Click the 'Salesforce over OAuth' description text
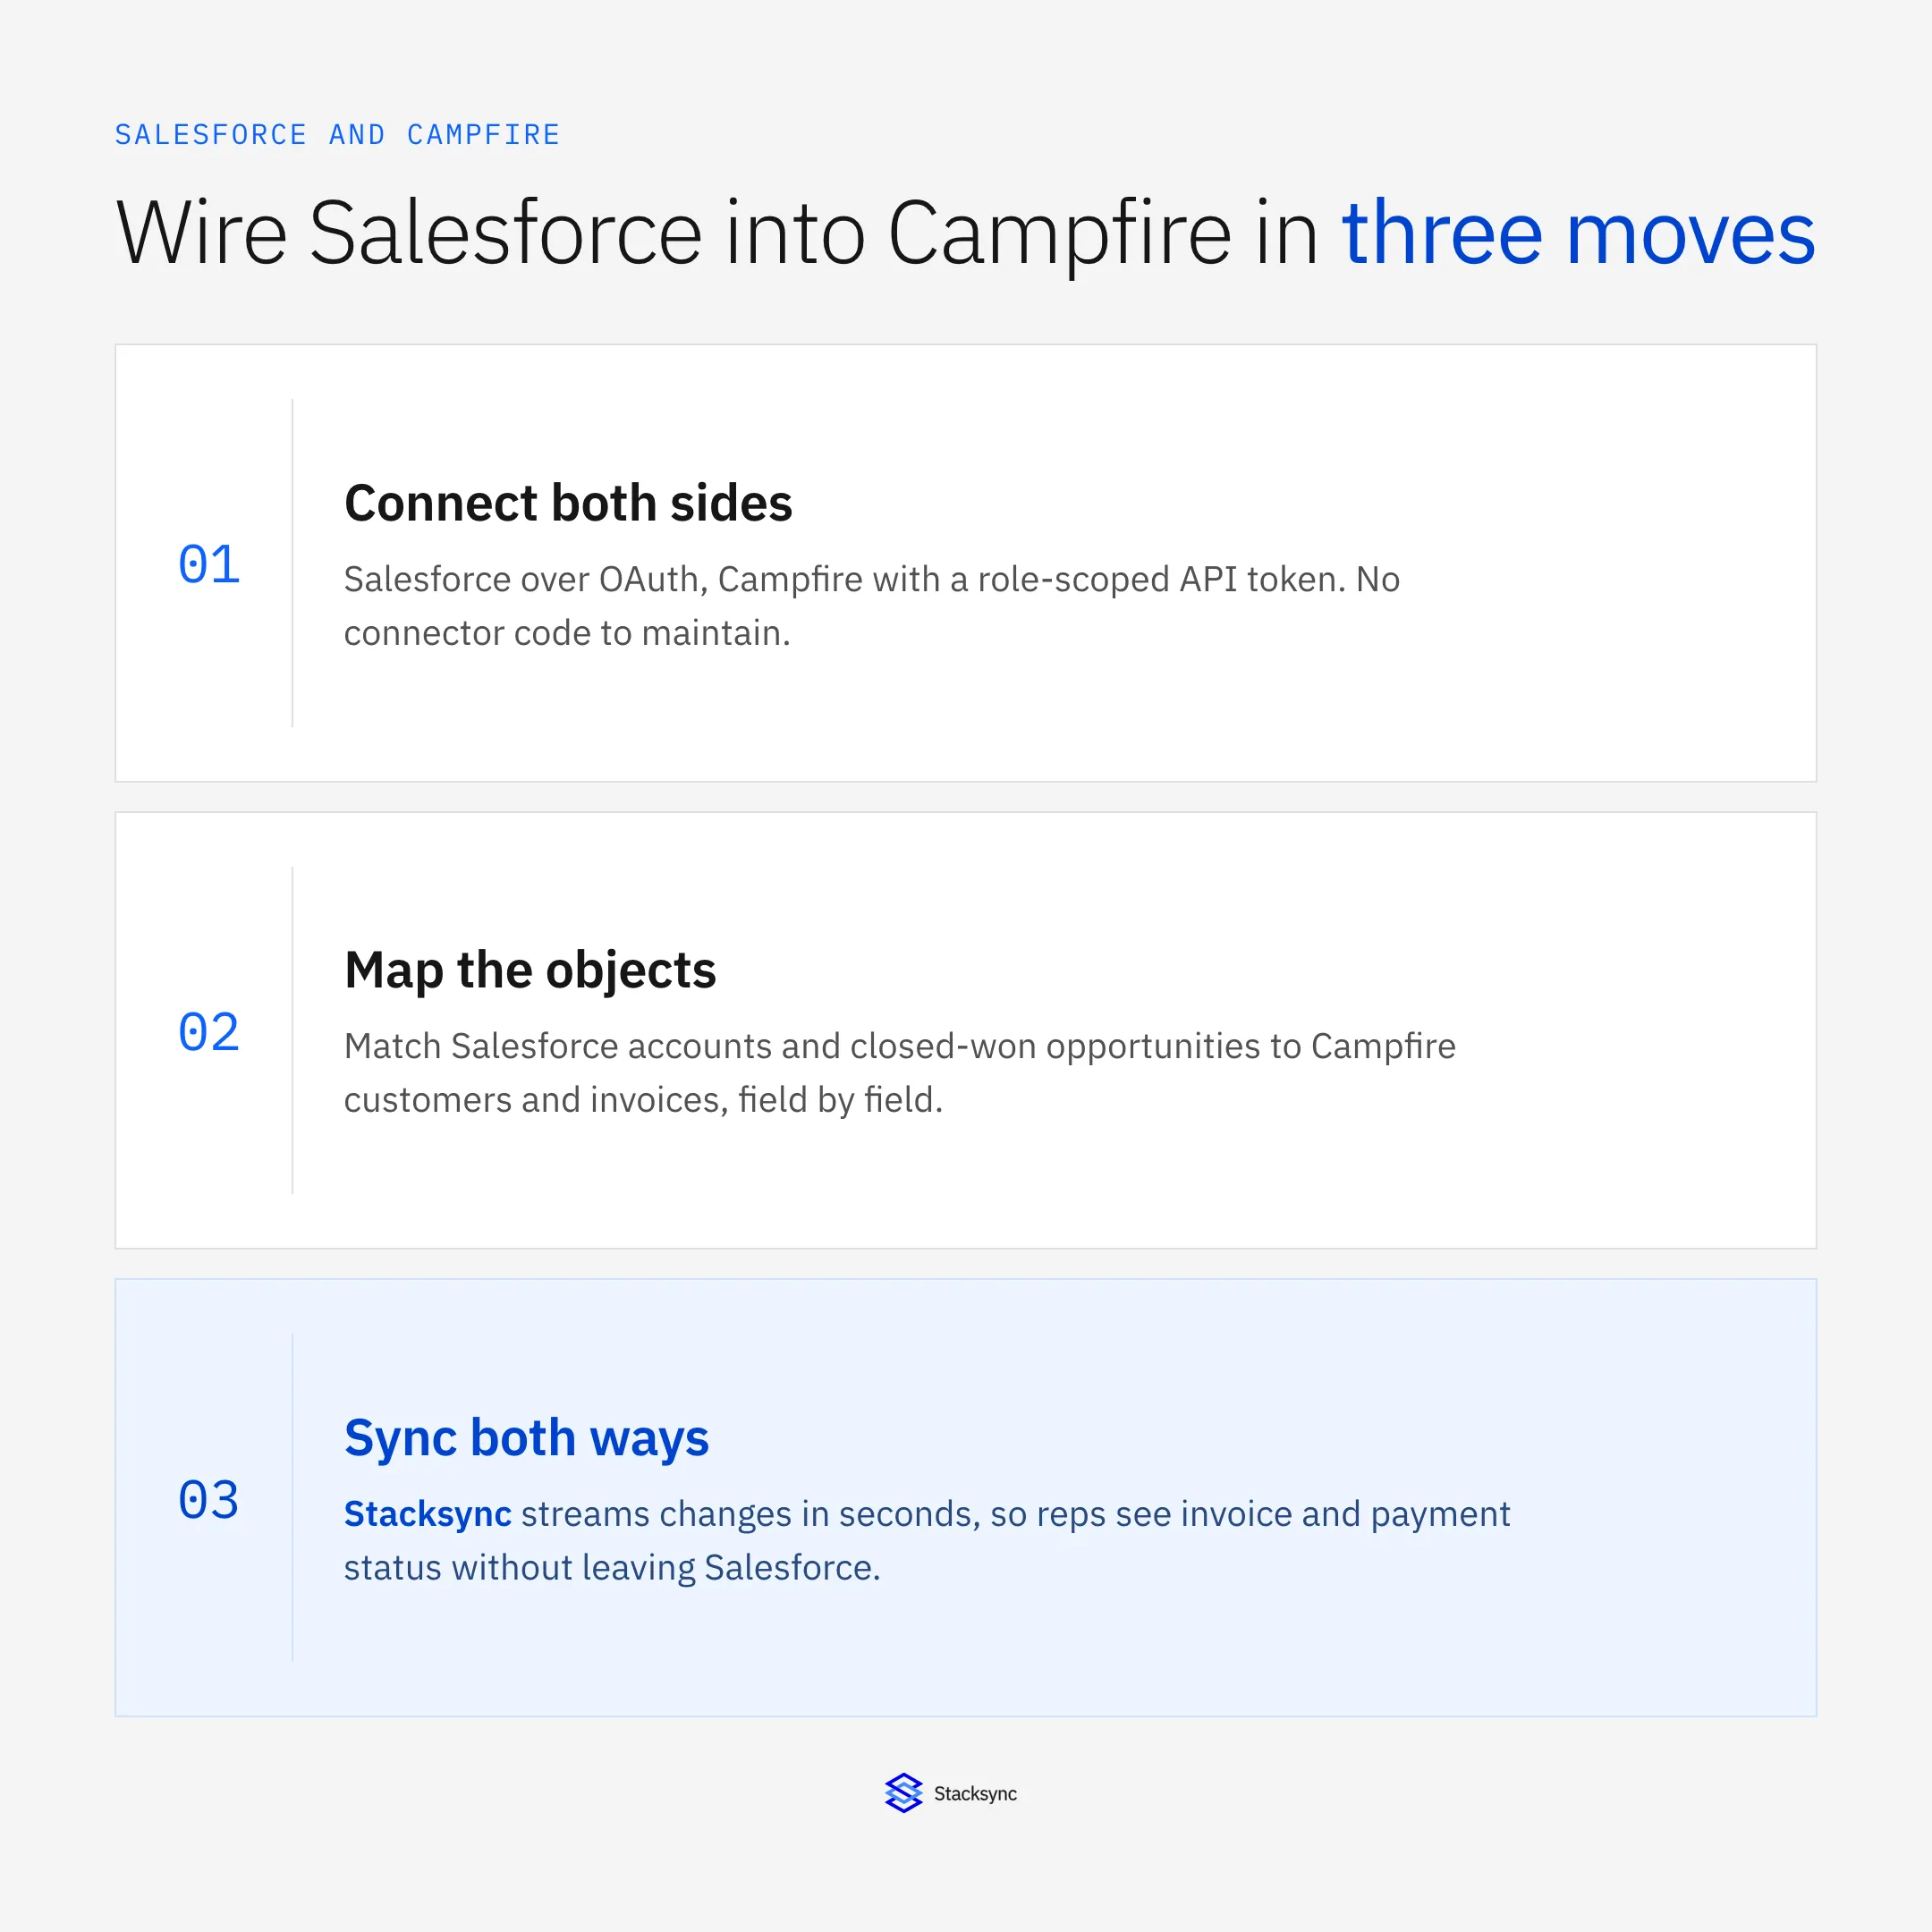The height and width of the screenshot is (1932, 1932). pyautogui.click(x=871, y=606)
